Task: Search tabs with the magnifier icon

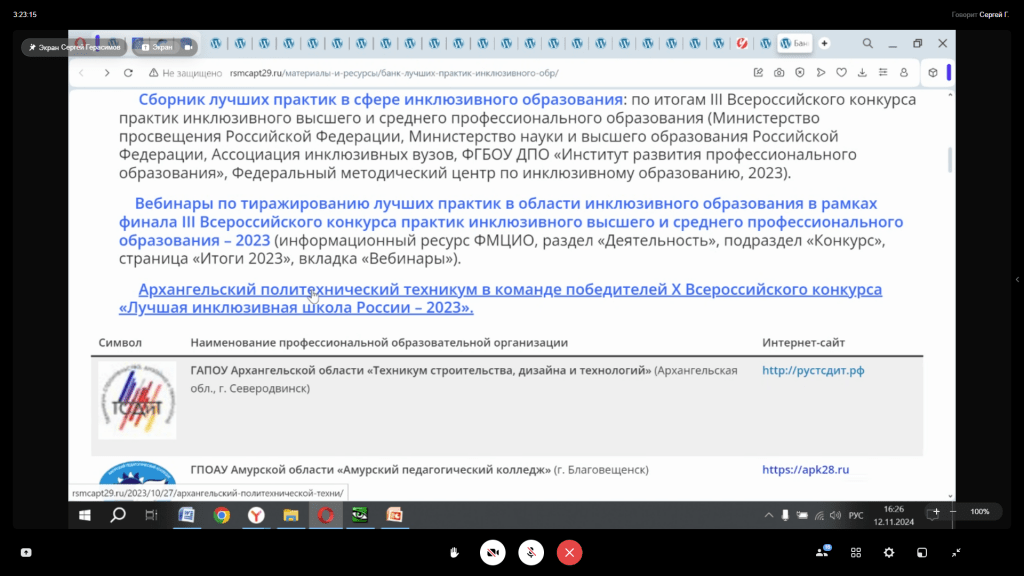Action: [x=867, y=43]
